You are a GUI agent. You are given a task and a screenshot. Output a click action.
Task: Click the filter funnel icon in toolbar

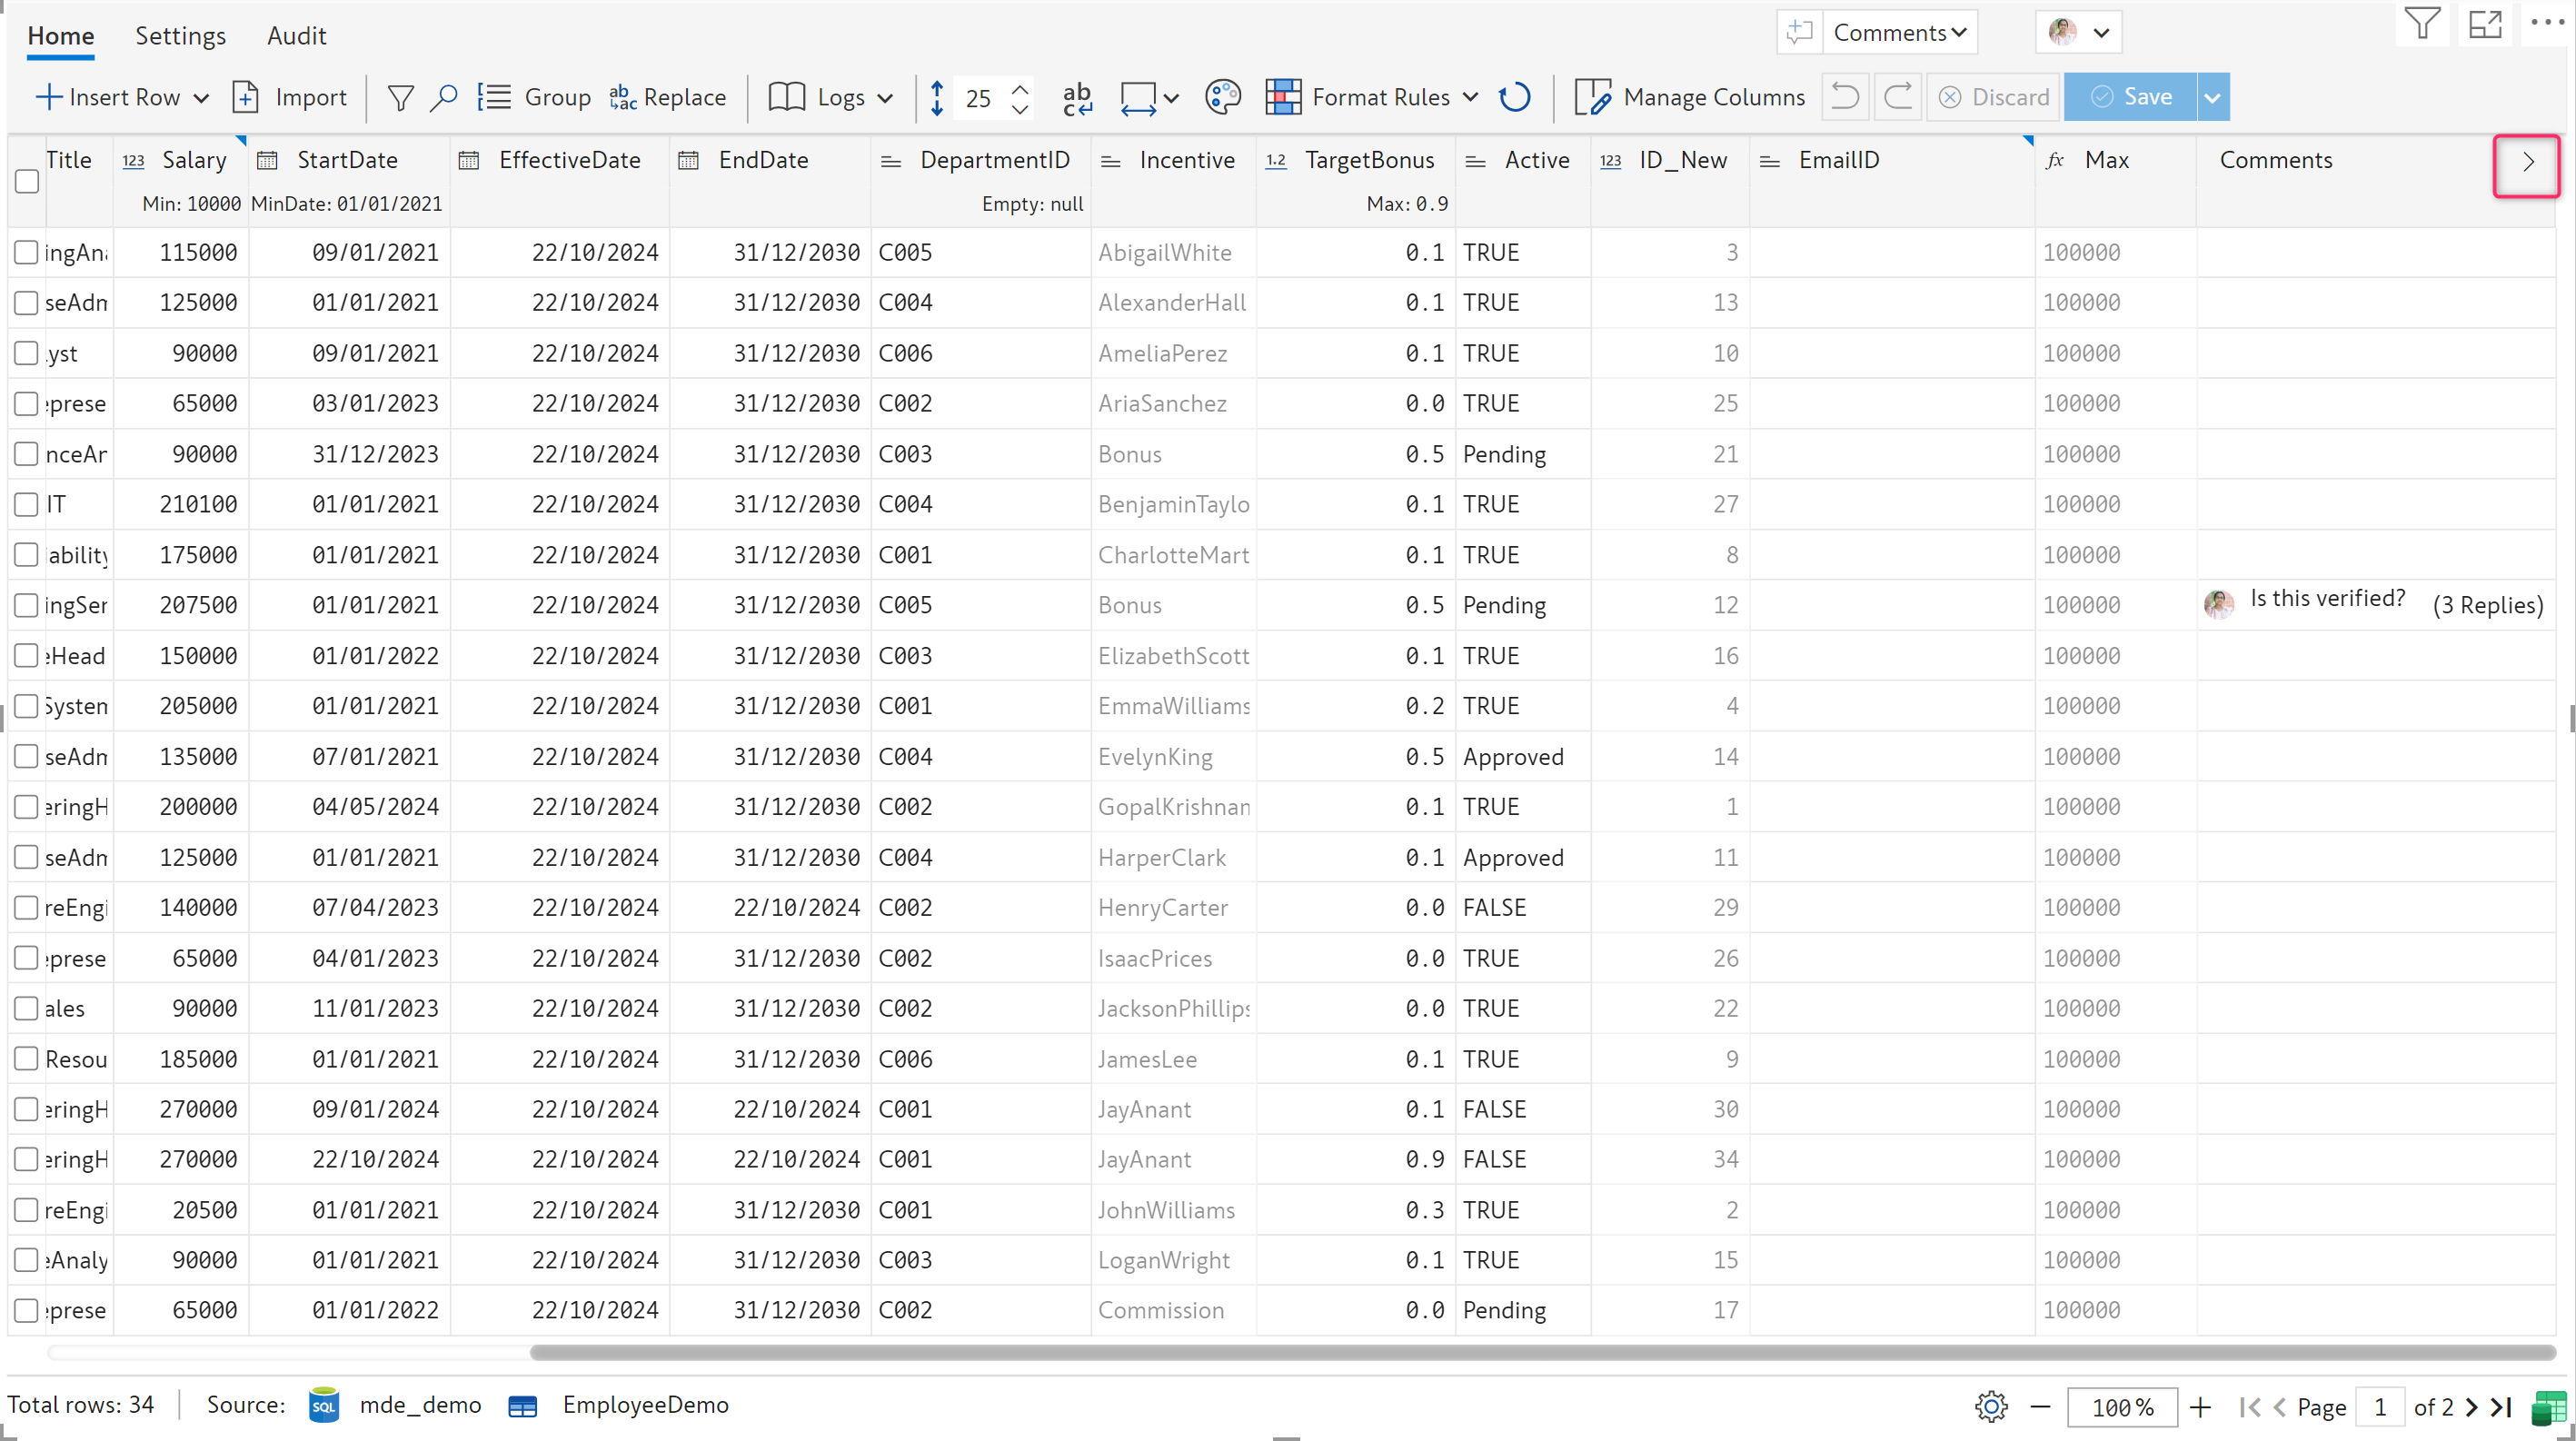point(400,97)
